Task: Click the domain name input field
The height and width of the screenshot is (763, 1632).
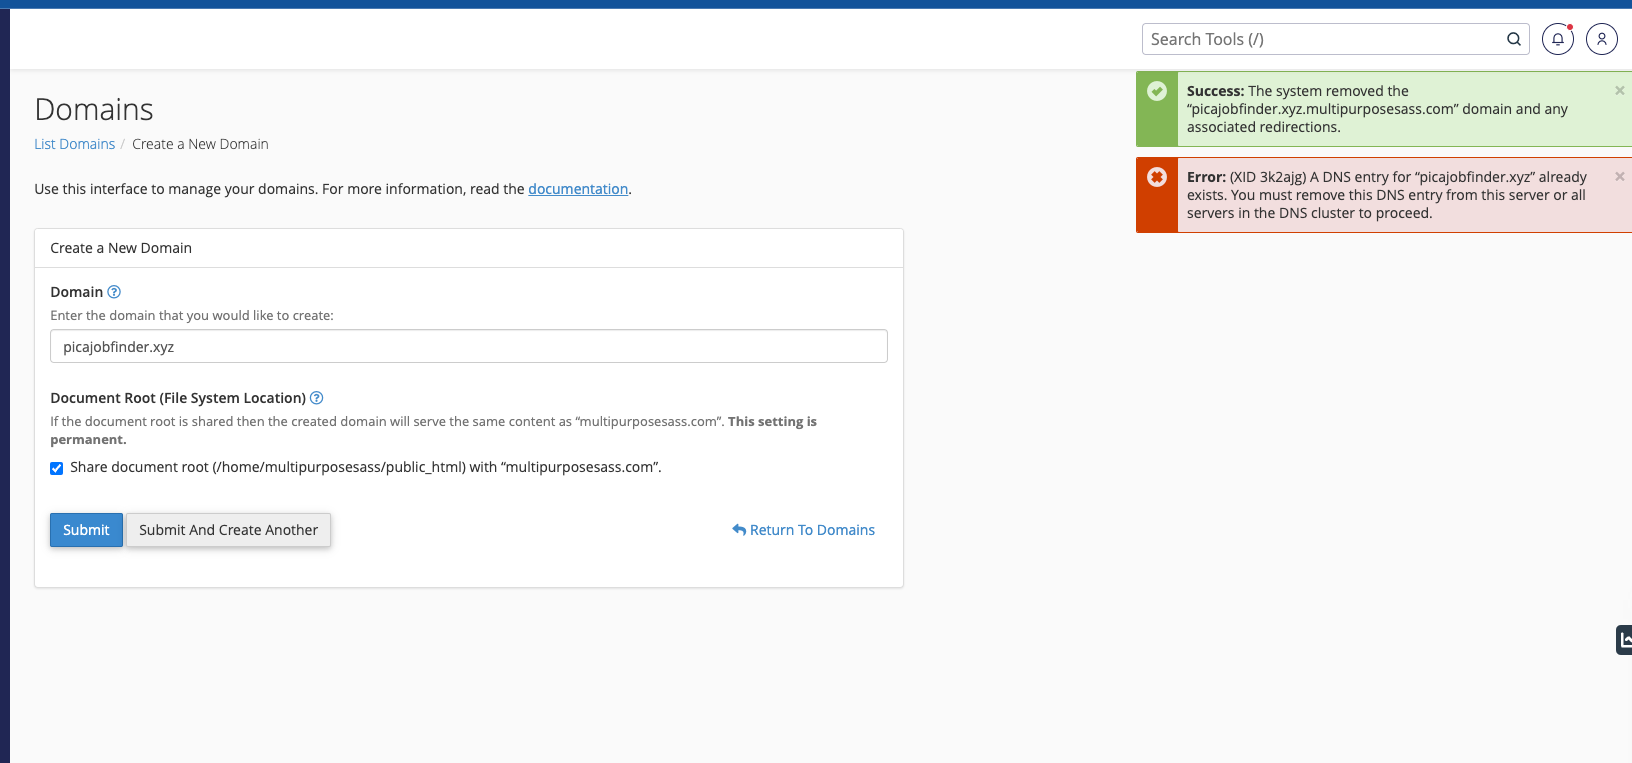Action: 469,347
